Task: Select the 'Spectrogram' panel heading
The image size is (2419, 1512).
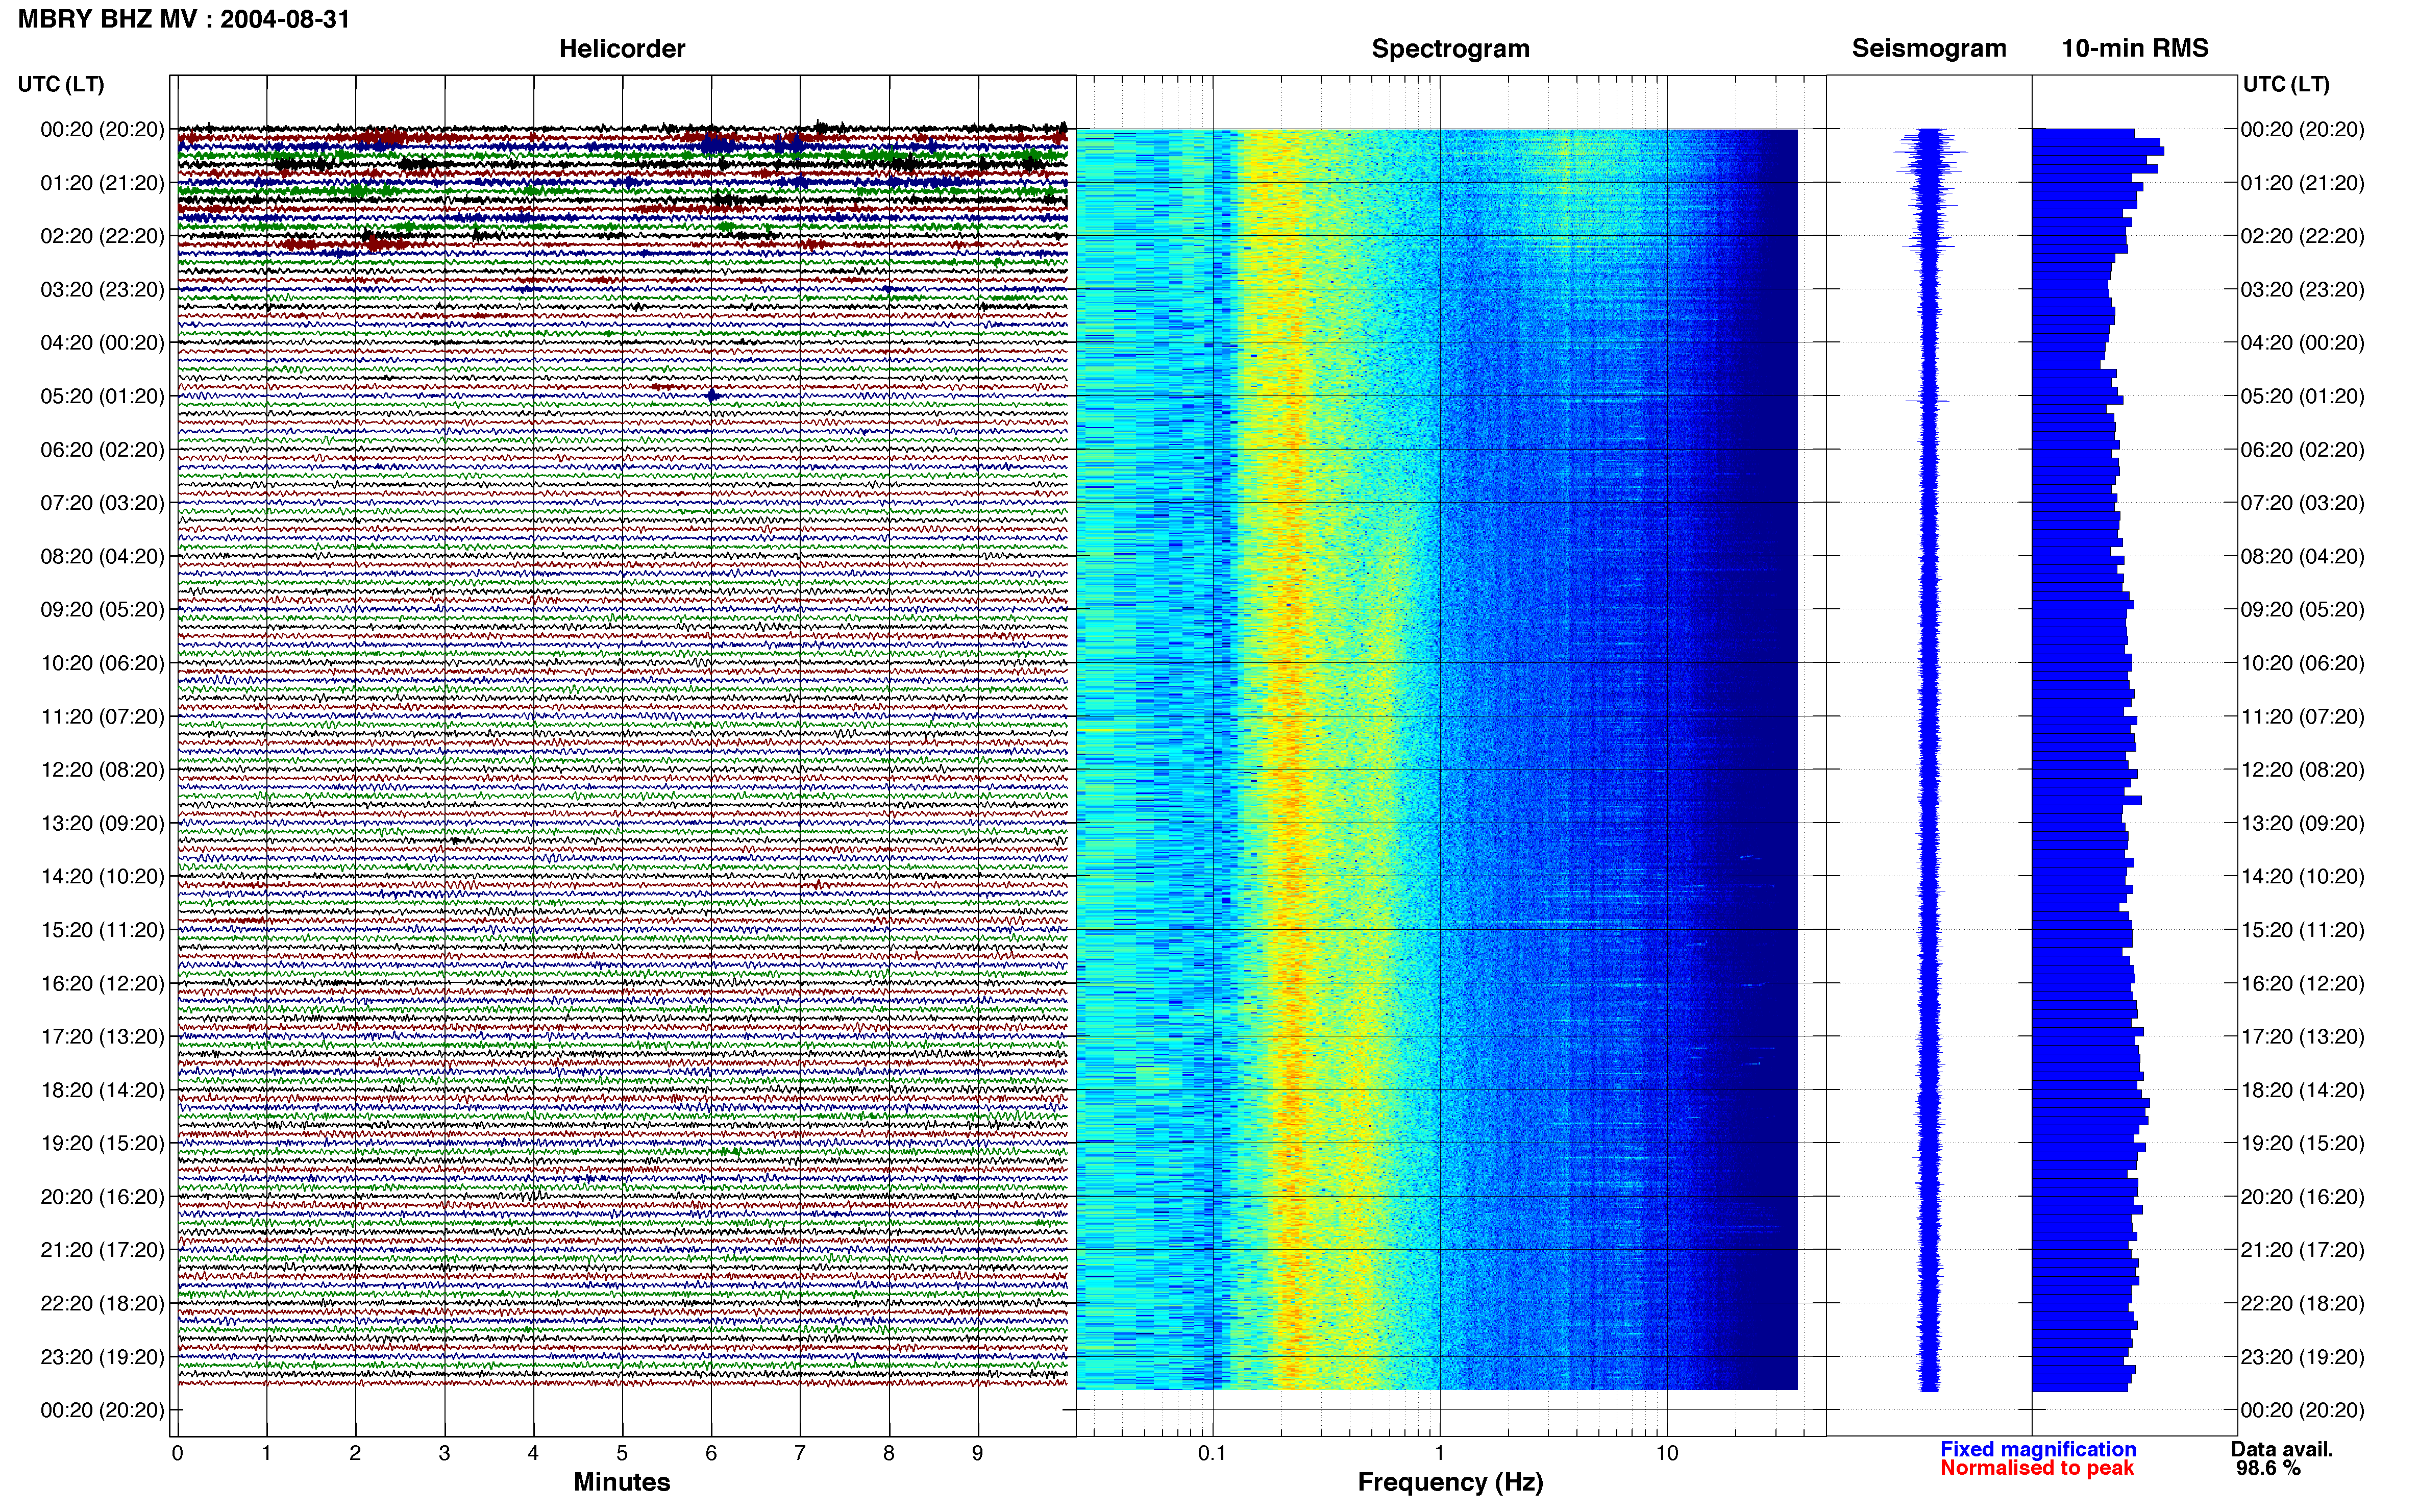Action: tap(1450, 49)
